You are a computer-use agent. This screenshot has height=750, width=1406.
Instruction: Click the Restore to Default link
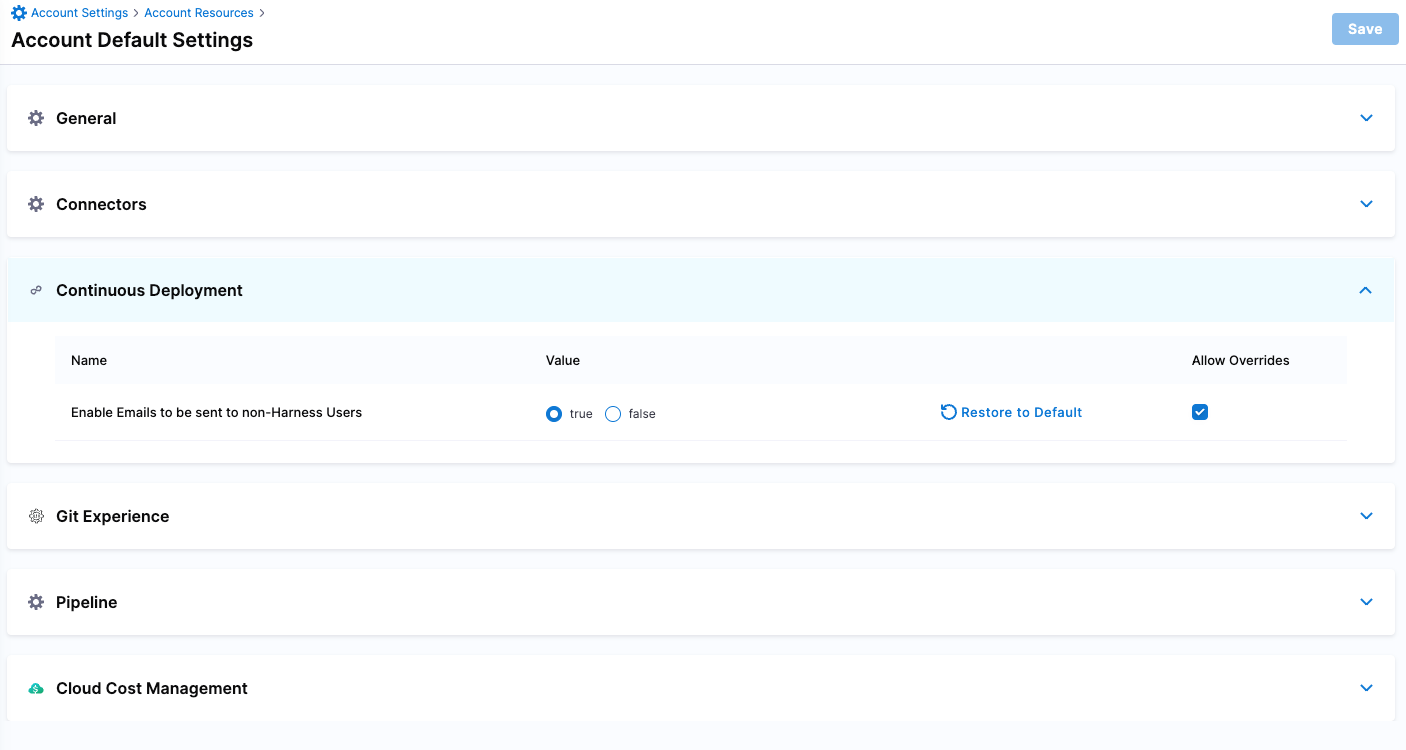1021,412
